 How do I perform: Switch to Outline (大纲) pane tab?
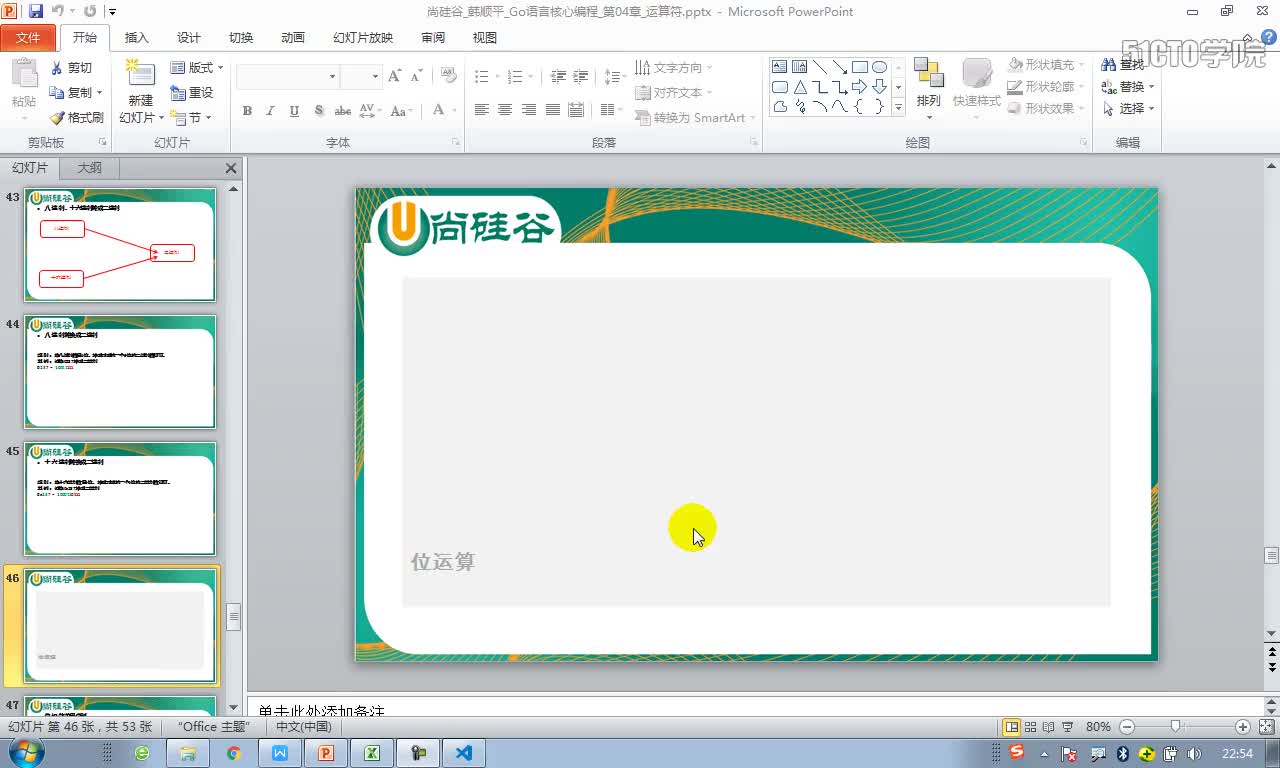(x=90, y=168)
